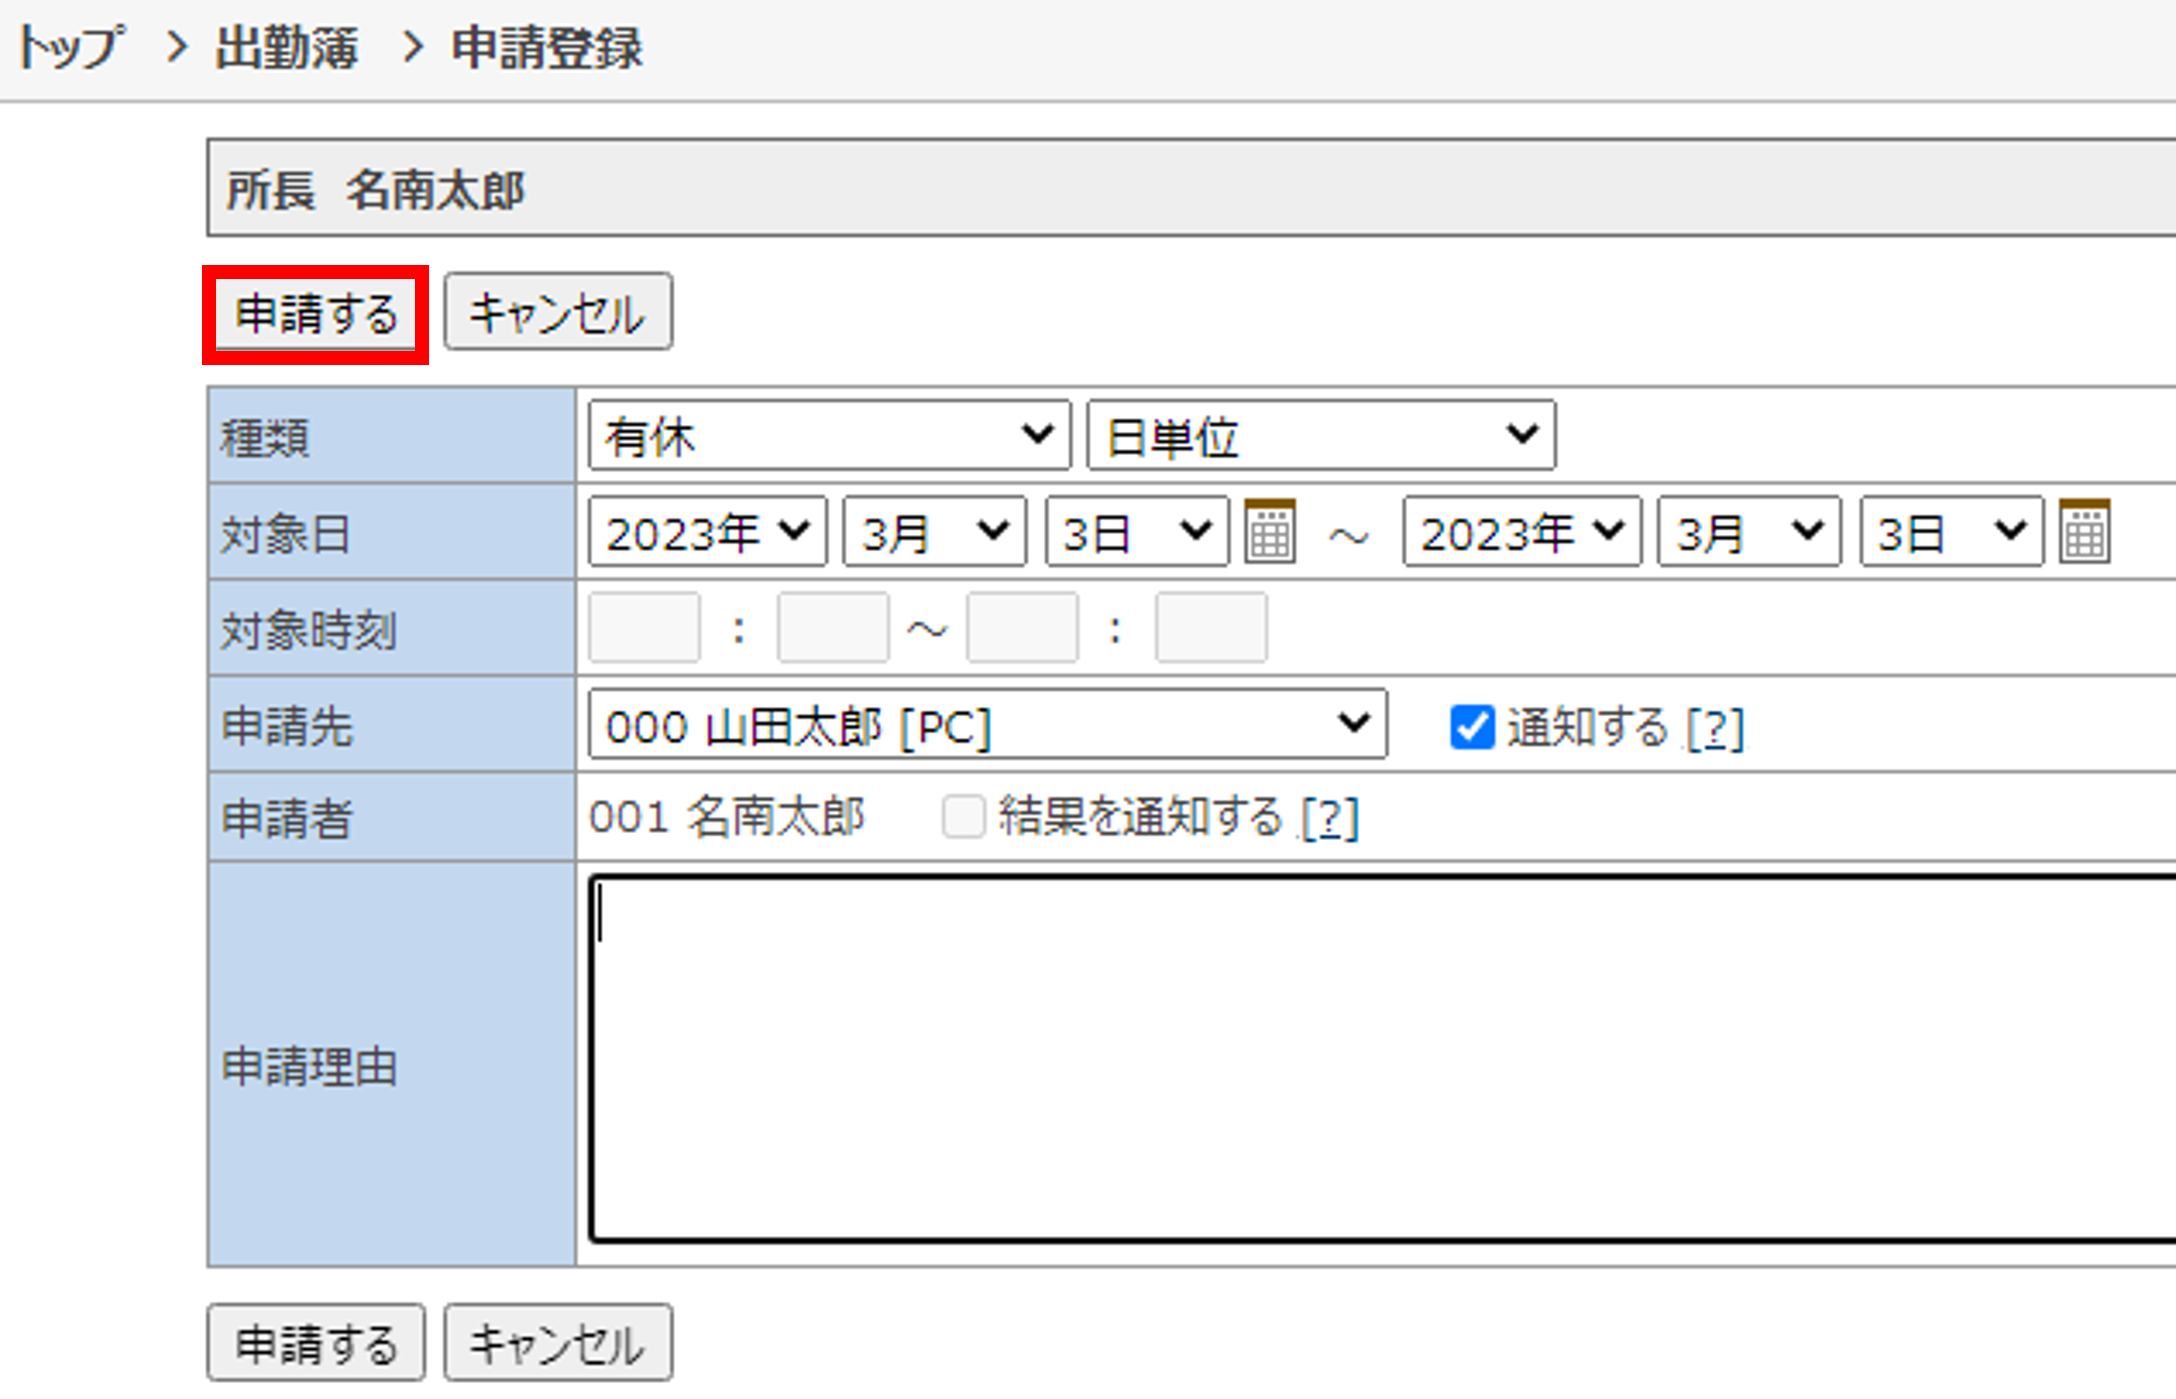The image size is (2176, 1399).
Task: Enable the 結果を通知する checkbox
Action: pos(964,817)
